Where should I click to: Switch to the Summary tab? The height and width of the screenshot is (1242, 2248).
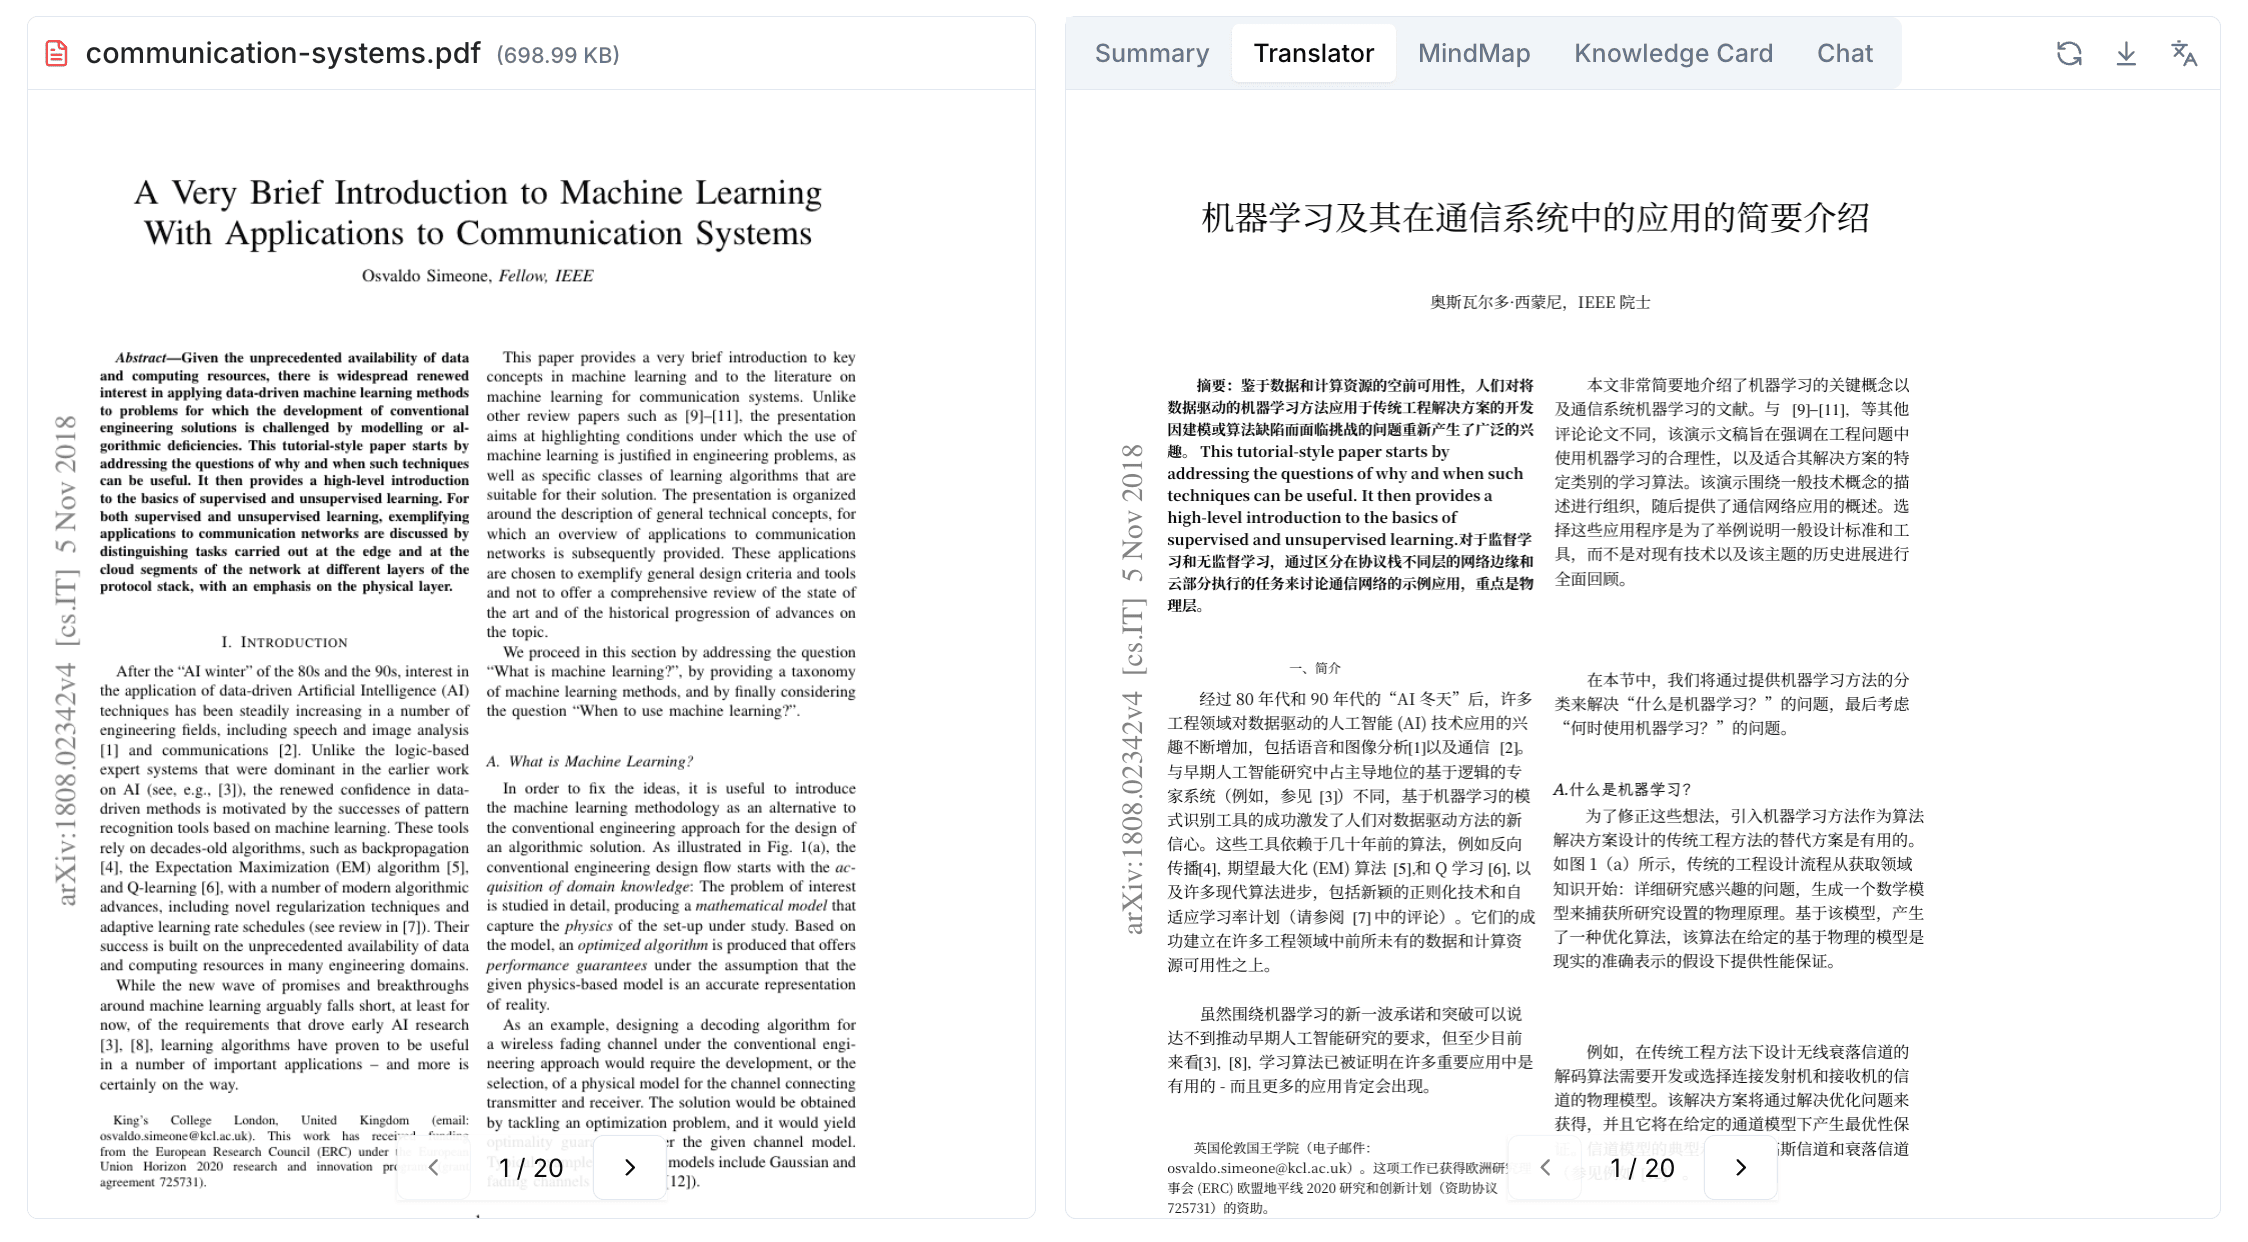1151,53
